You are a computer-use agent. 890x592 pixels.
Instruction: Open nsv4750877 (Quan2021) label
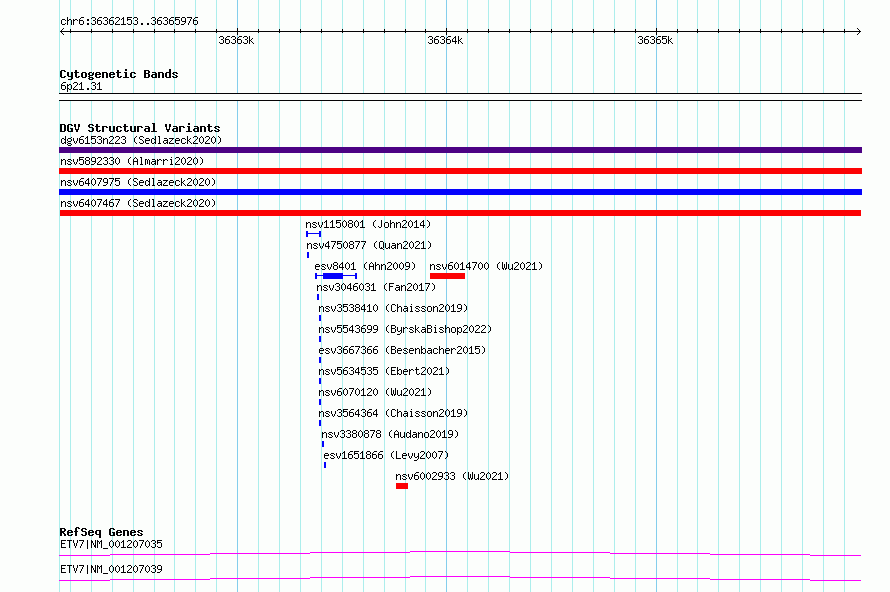369,245
